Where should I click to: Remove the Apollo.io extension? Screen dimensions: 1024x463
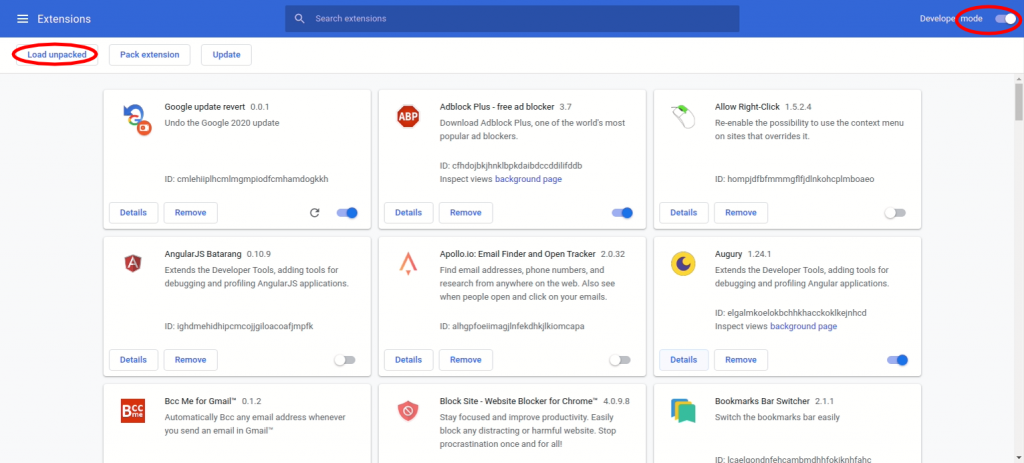pos(466,360)
